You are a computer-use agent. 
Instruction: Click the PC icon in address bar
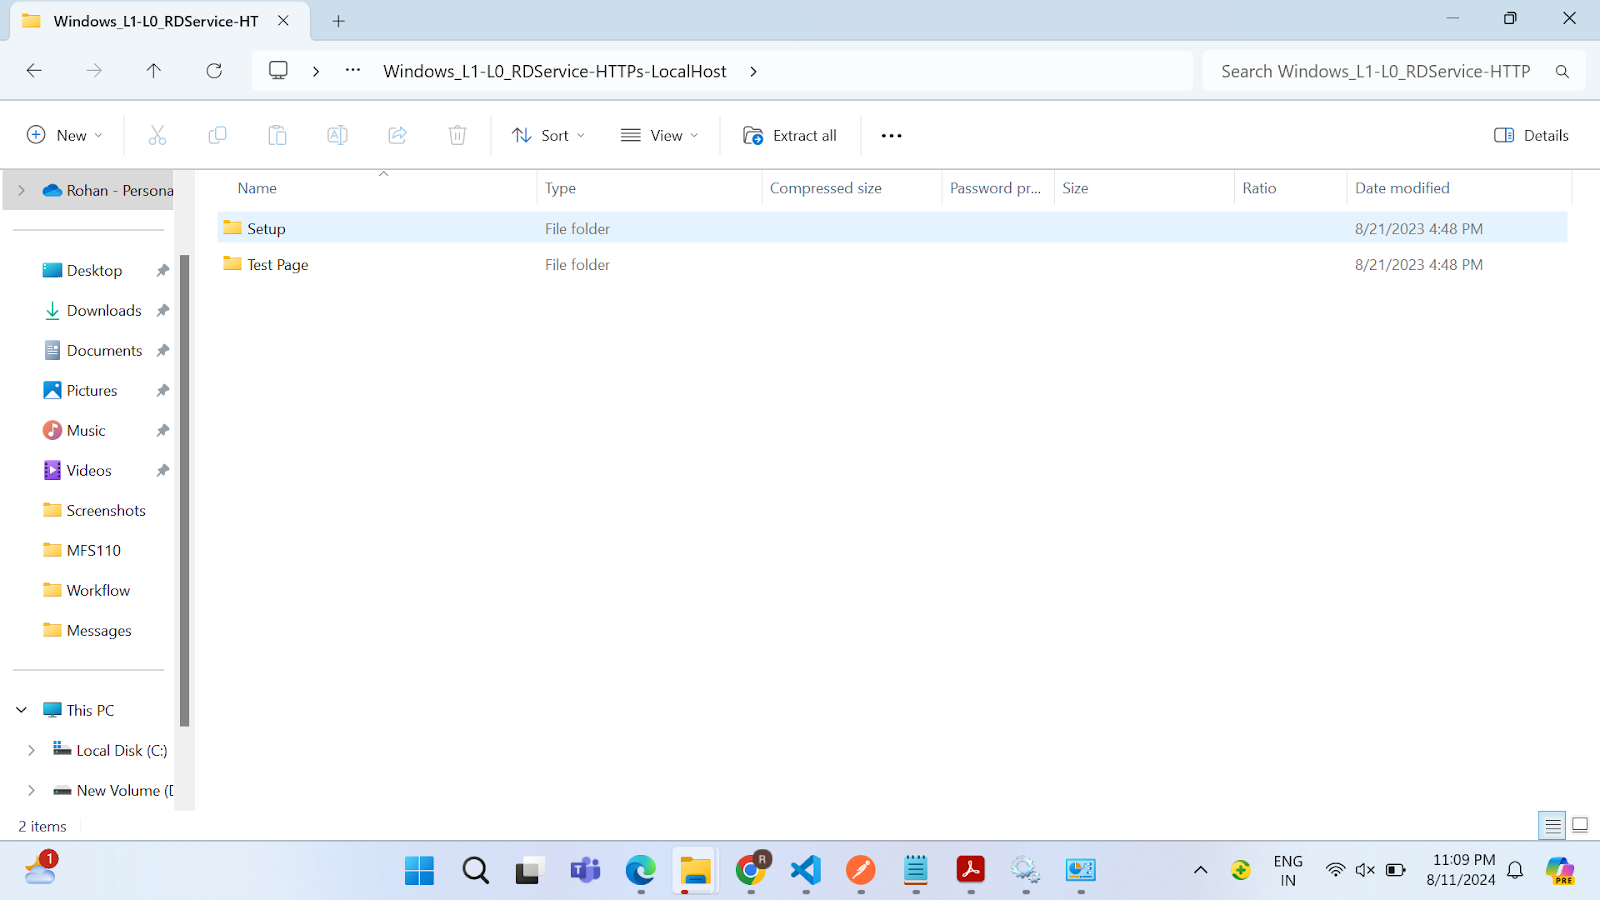pyautogui.click(x=278, y=71)
